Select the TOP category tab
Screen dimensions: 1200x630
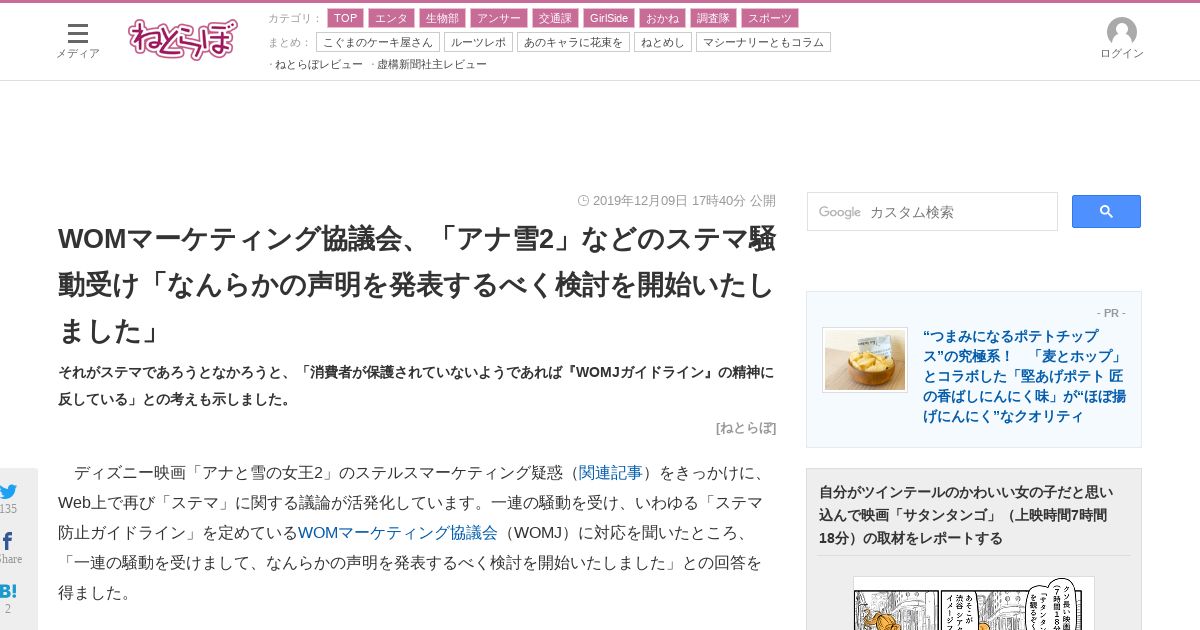pos(345,18)
